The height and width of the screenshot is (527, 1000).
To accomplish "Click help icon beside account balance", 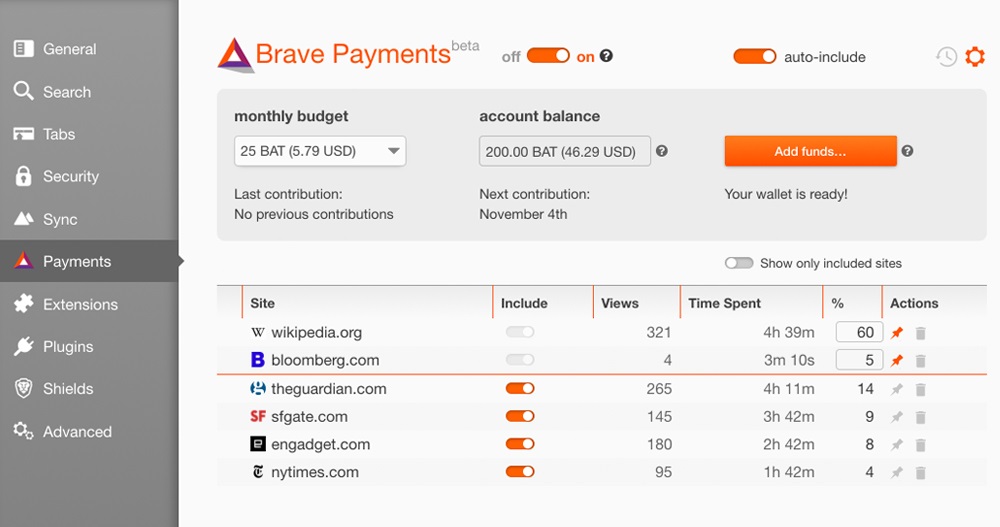I will pyautogui.click(x=662, y=151).
